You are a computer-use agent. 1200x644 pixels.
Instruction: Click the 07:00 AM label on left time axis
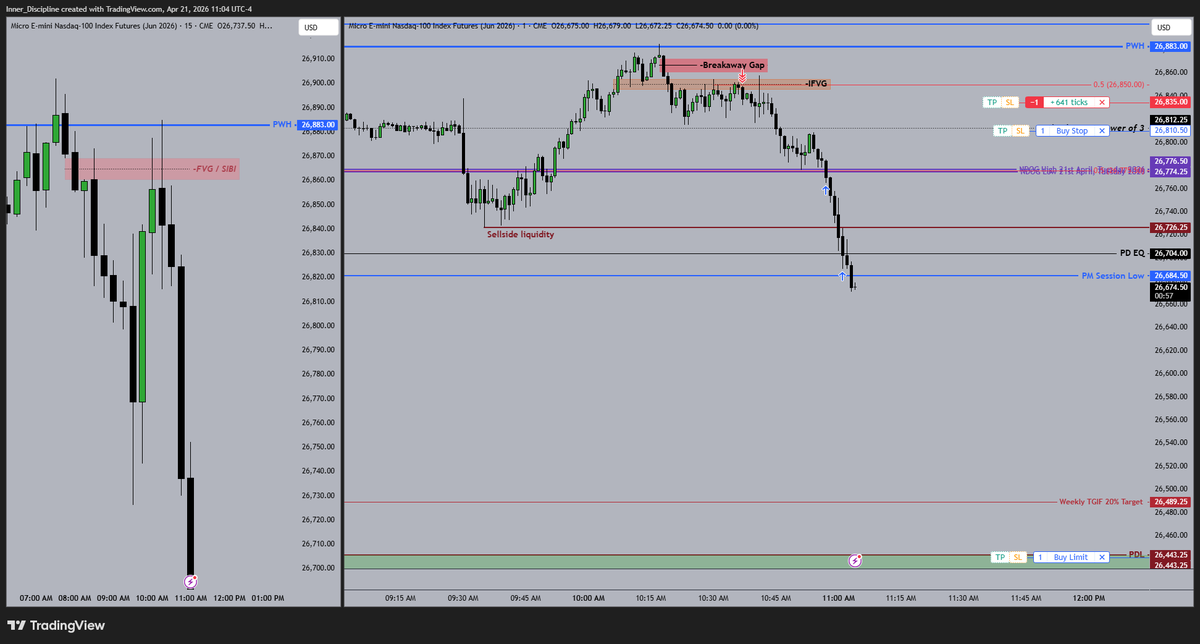(35, 598)
